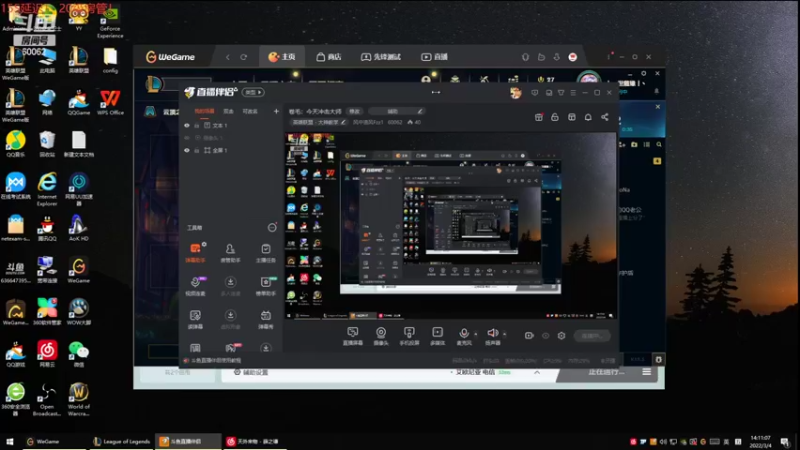The image size is (800, 450).
Task: Toggle visibility of 全屏 1 source
Action: [187, 151]
